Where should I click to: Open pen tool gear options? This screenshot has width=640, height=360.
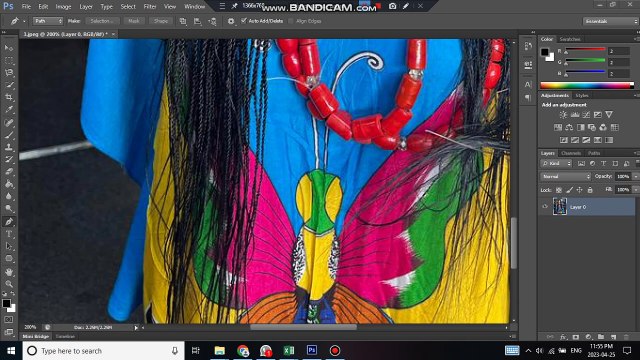(231, 21)
